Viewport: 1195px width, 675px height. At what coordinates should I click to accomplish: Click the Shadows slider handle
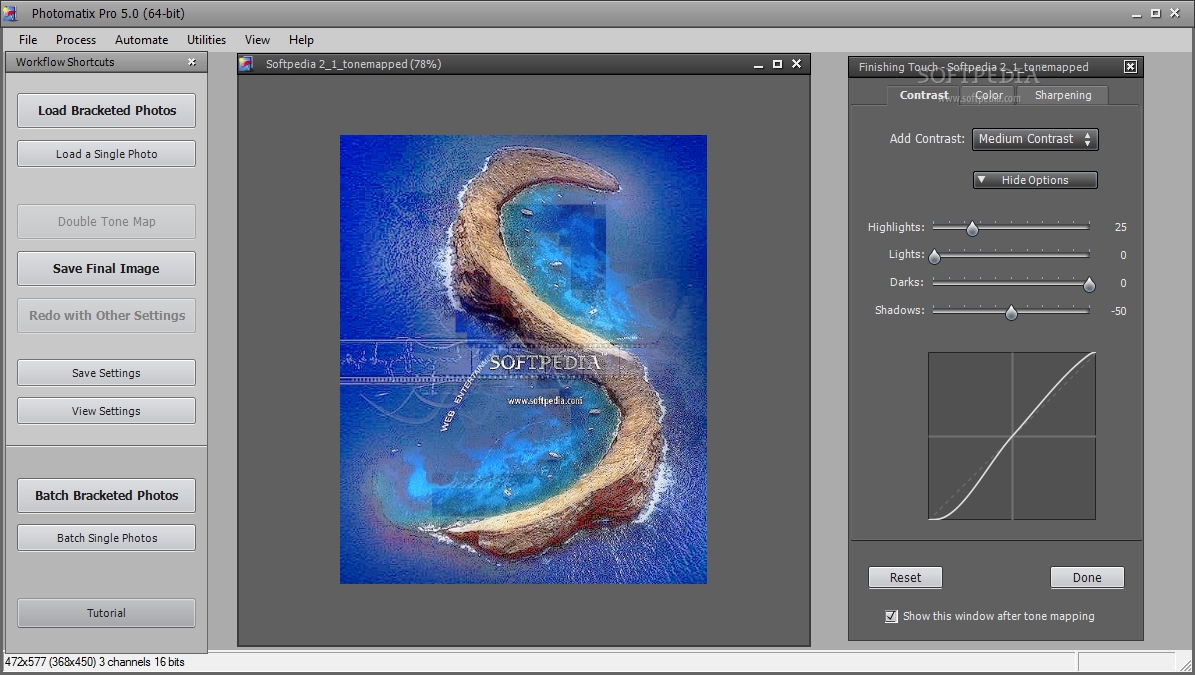(1011, 312)
